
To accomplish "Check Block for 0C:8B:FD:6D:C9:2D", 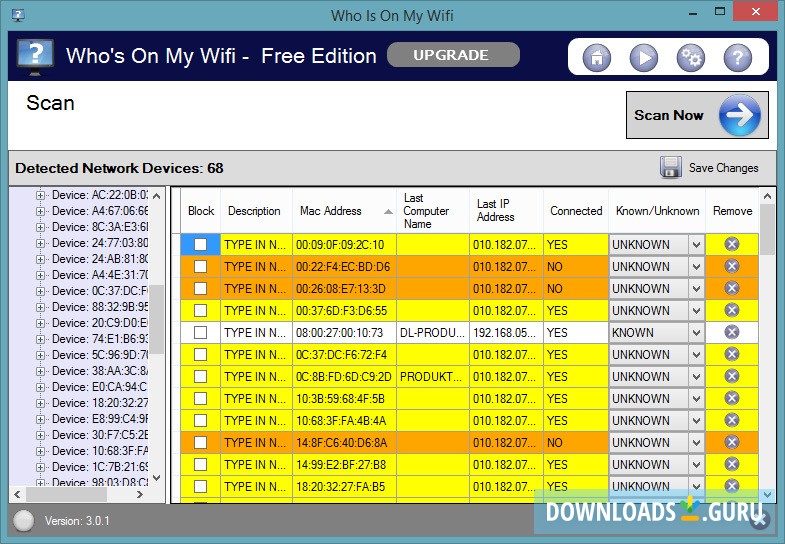I will [200, 376].
